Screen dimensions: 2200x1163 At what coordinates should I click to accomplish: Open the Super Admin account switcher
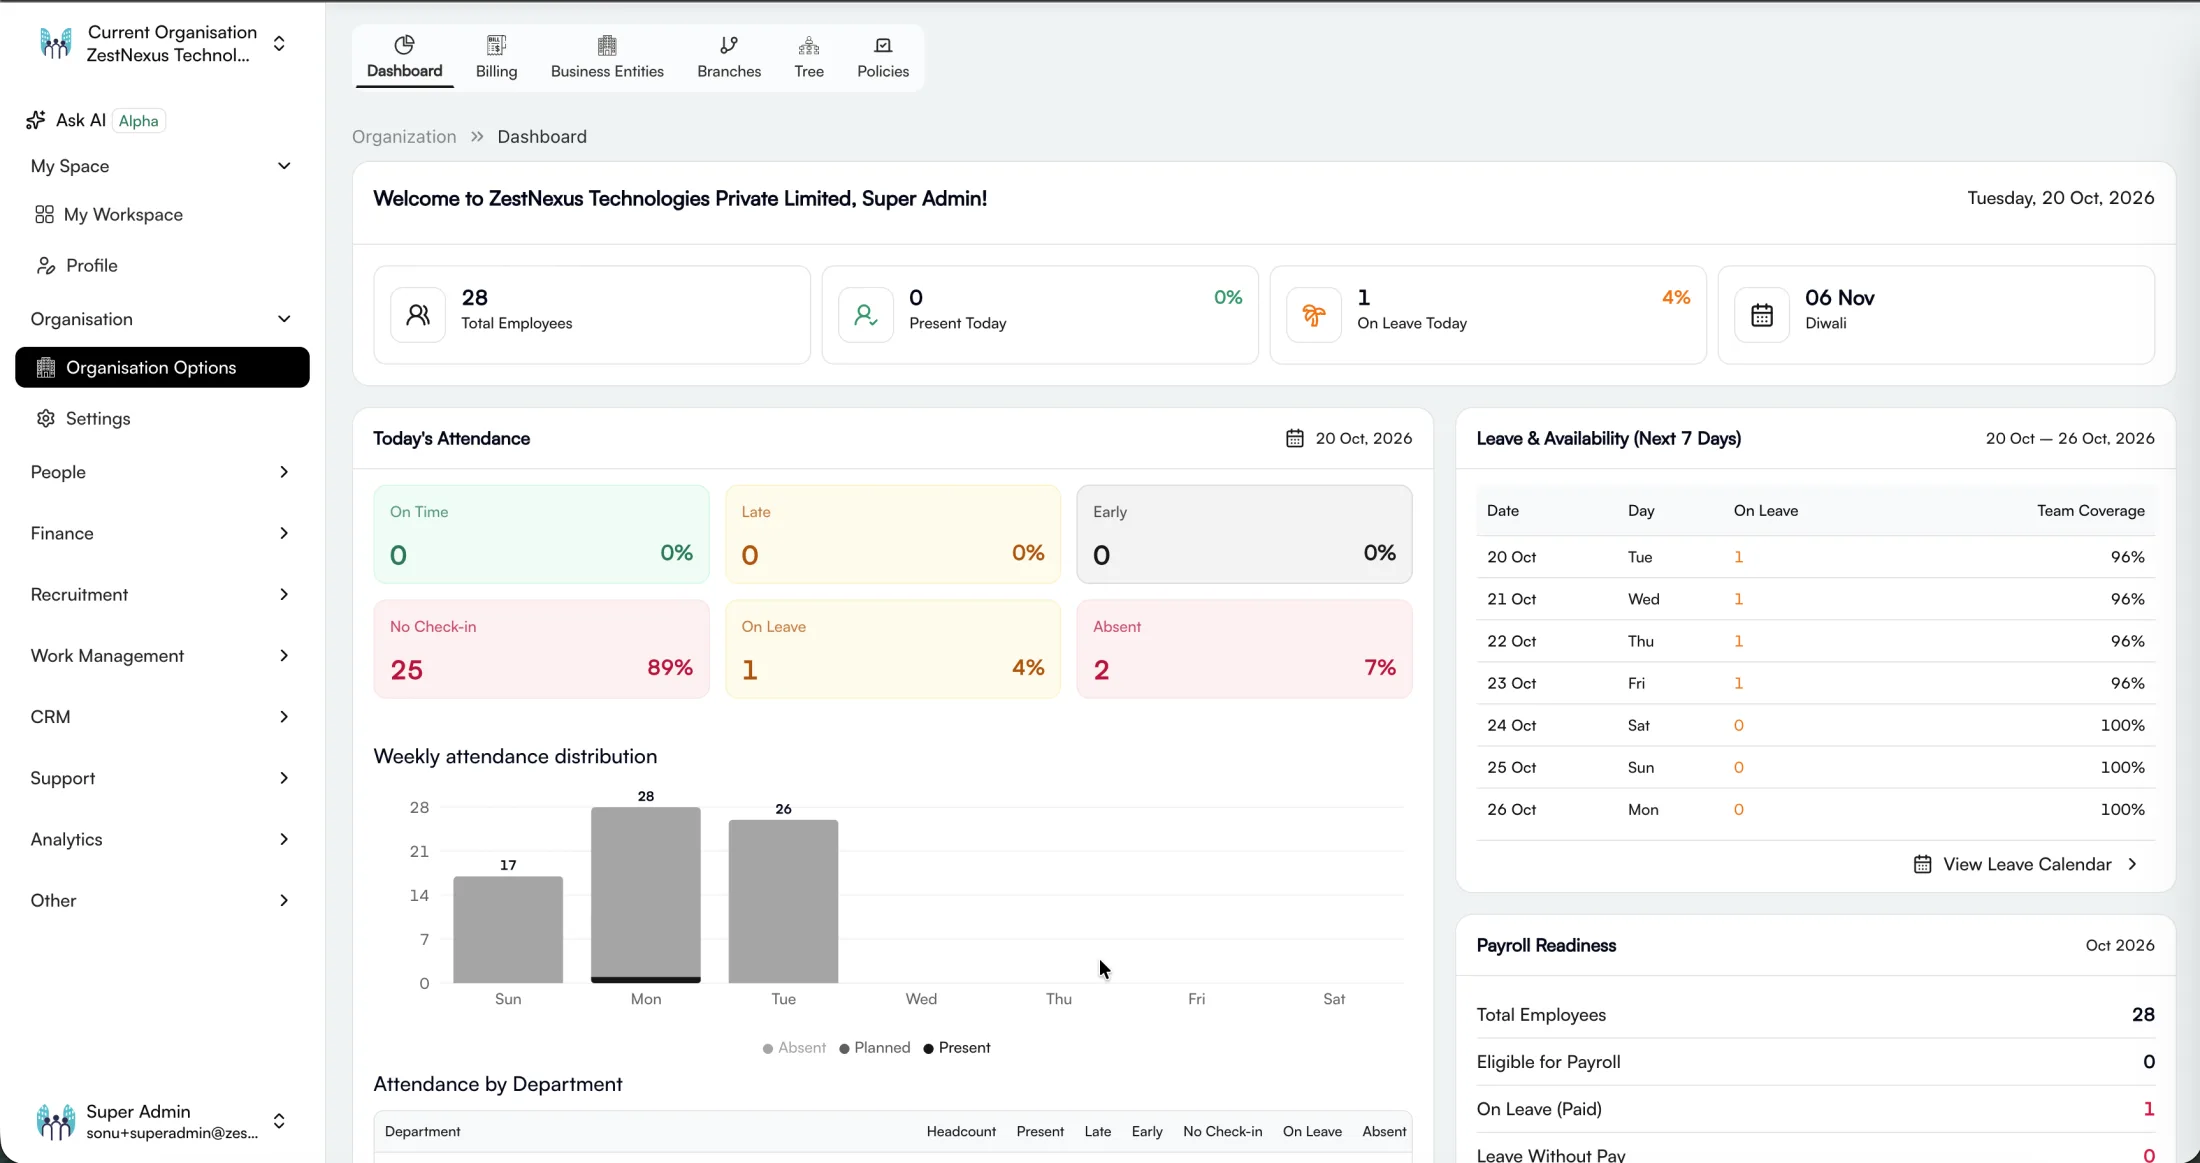(x=279, y=1121)
